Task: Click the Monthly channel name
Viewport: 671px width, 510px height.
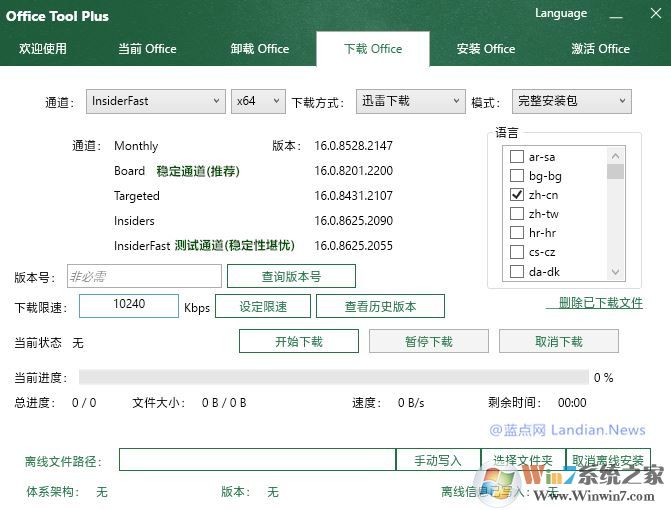Action: coord(136,146)
